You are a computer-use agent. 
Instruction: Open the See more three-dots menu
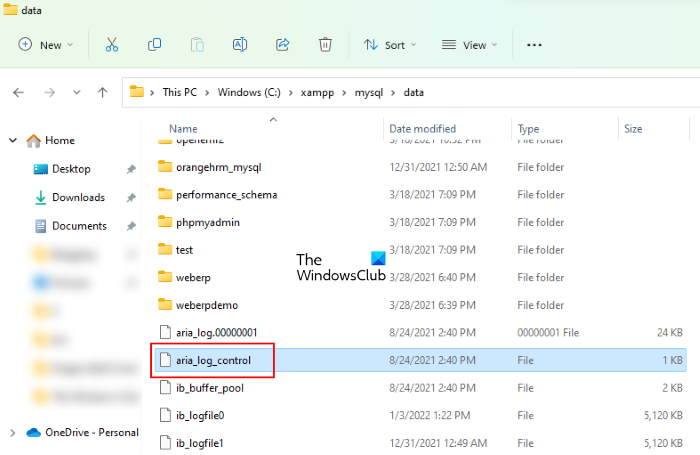[534, 45]
